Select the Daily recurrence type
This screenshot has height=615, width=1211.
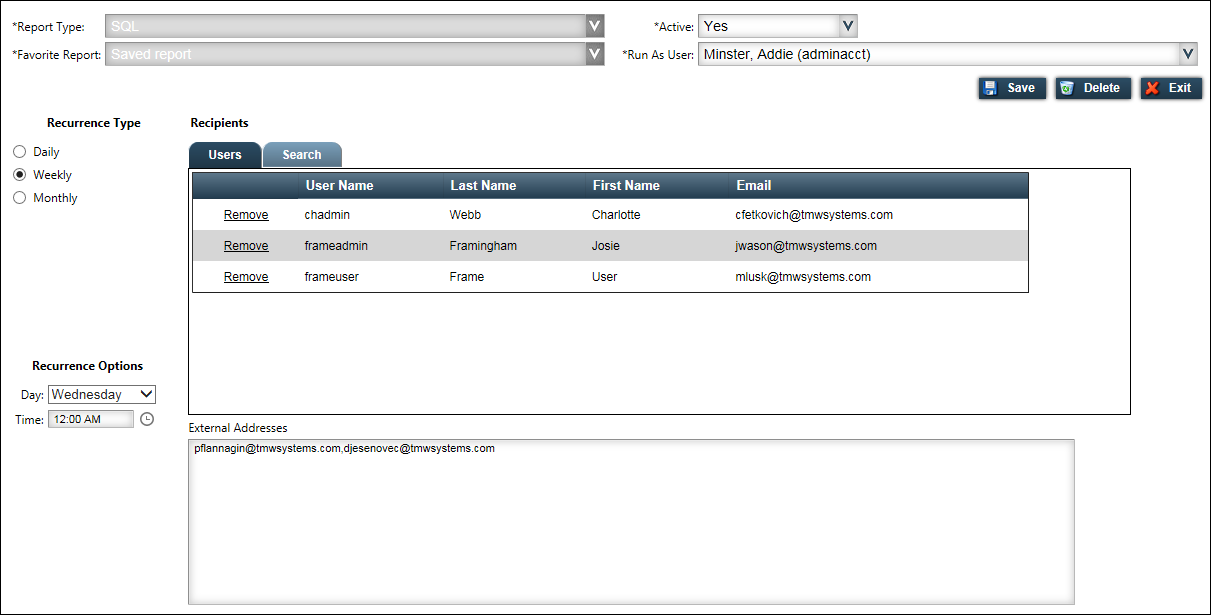(19, 152)
